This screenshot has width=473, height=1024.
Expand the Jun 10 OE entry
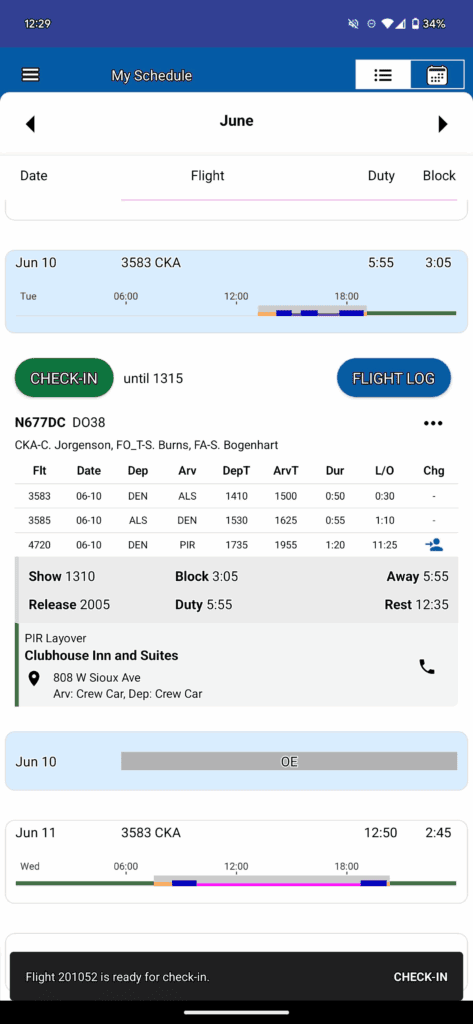coord(236,761)
